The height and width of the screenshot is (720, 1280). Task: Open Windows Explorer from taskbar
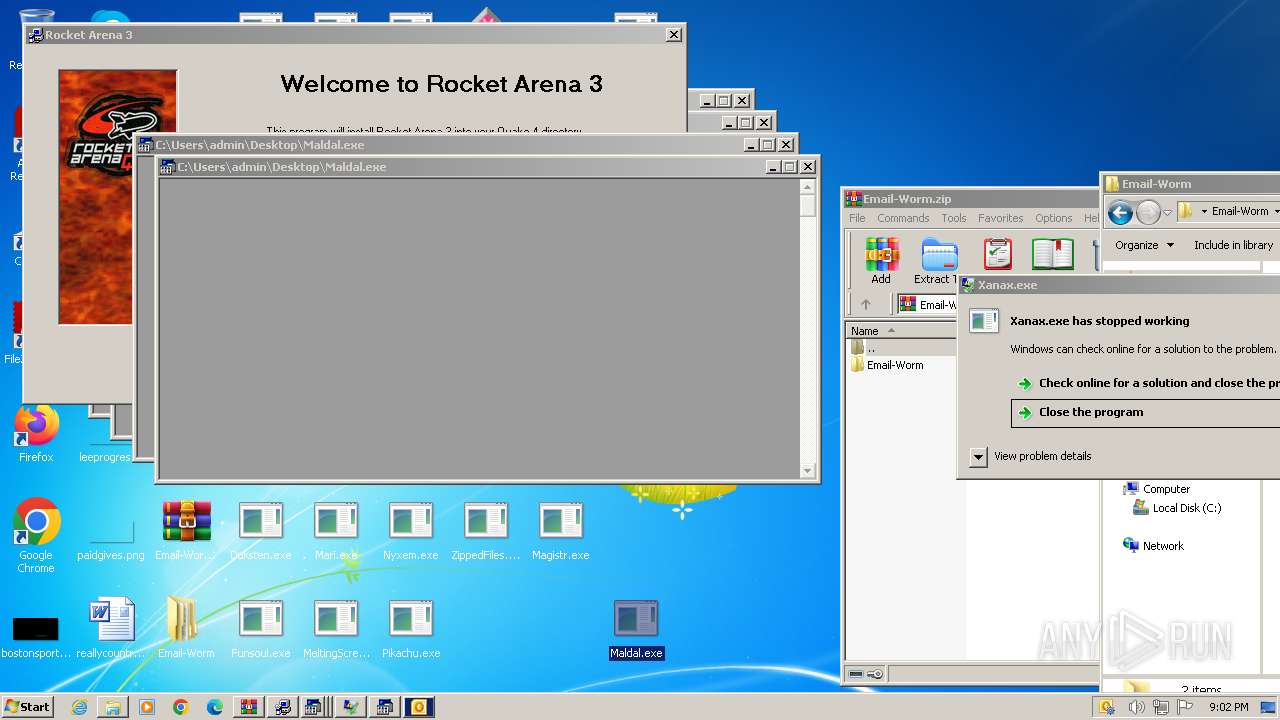point(113,707)
